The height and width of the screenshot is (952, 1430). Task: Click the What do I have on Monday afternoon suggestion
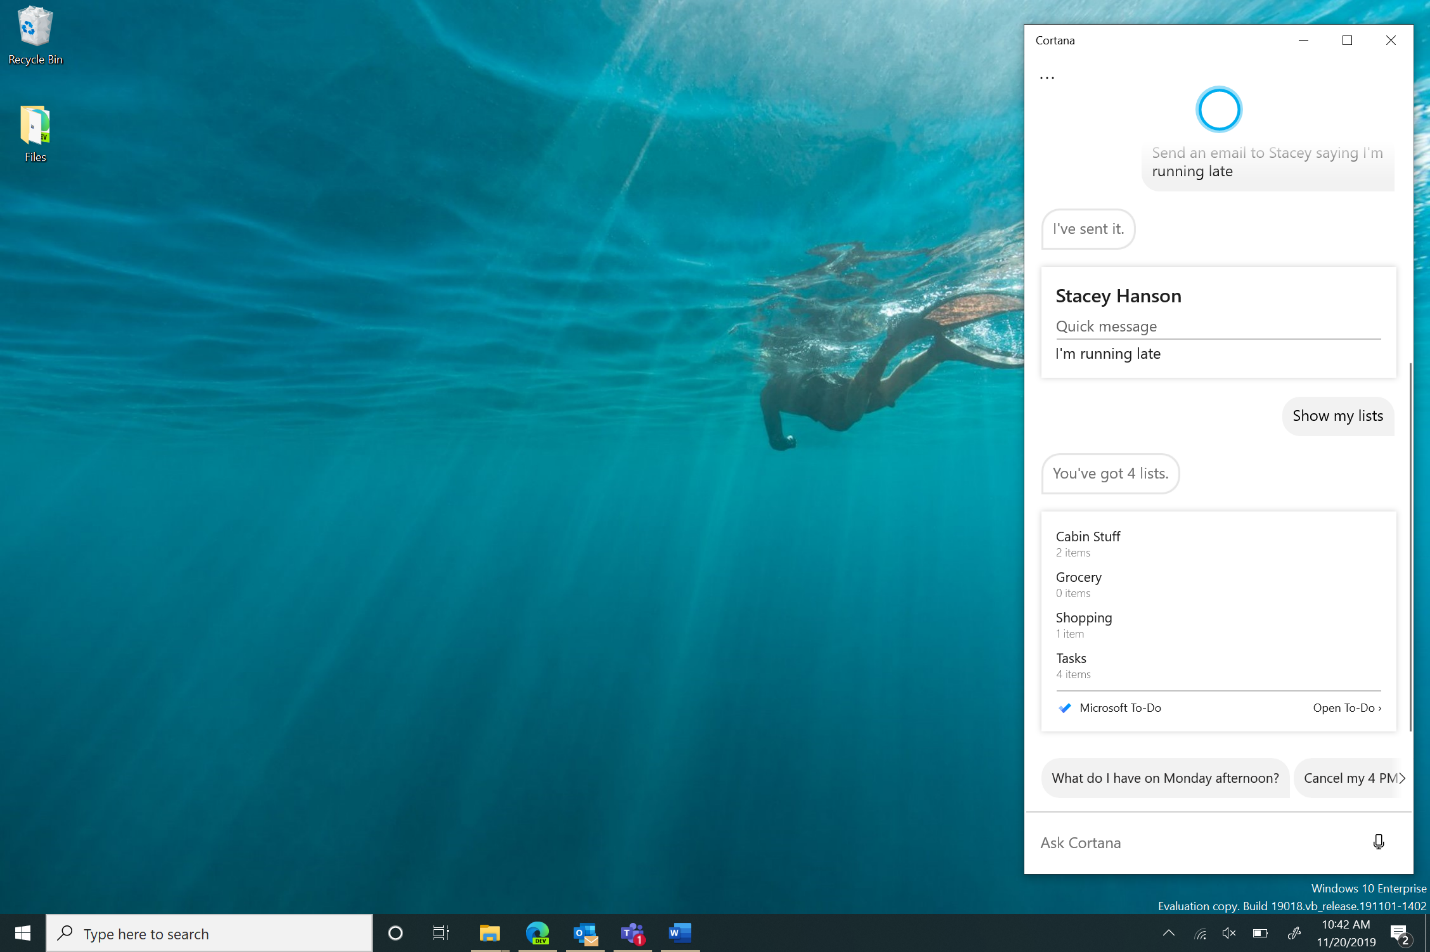tap(1165, 778)
